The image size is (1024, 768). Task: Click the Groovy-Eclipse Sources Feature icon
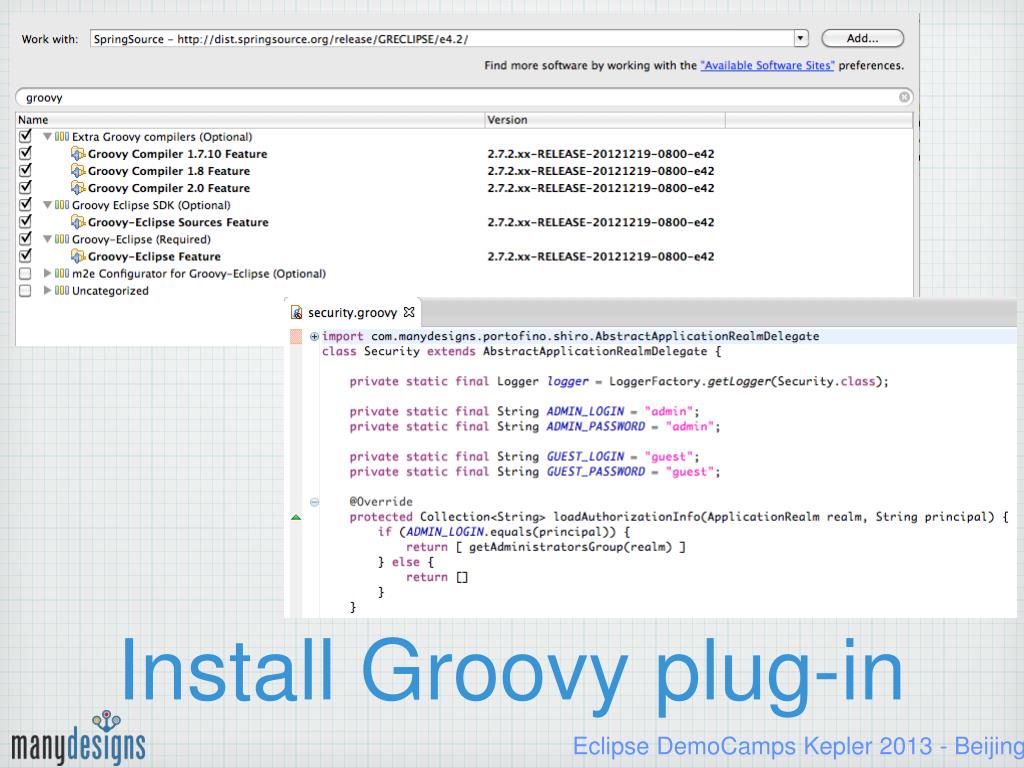tap(78, 222)
